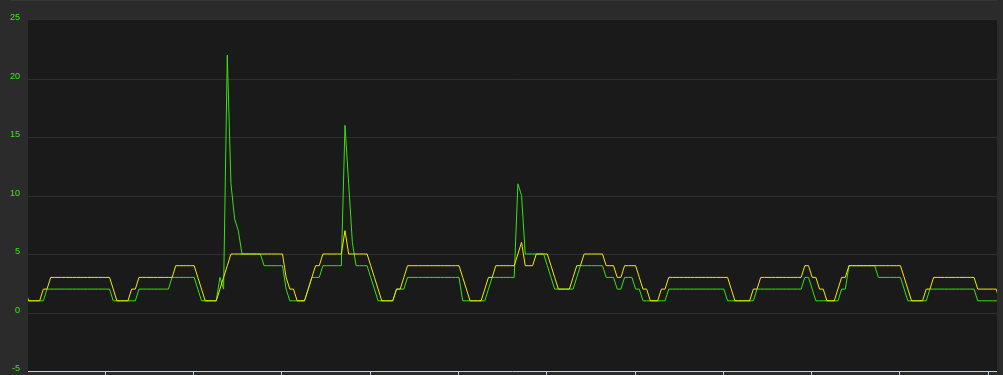Select the 5 y-axis label

17,251
